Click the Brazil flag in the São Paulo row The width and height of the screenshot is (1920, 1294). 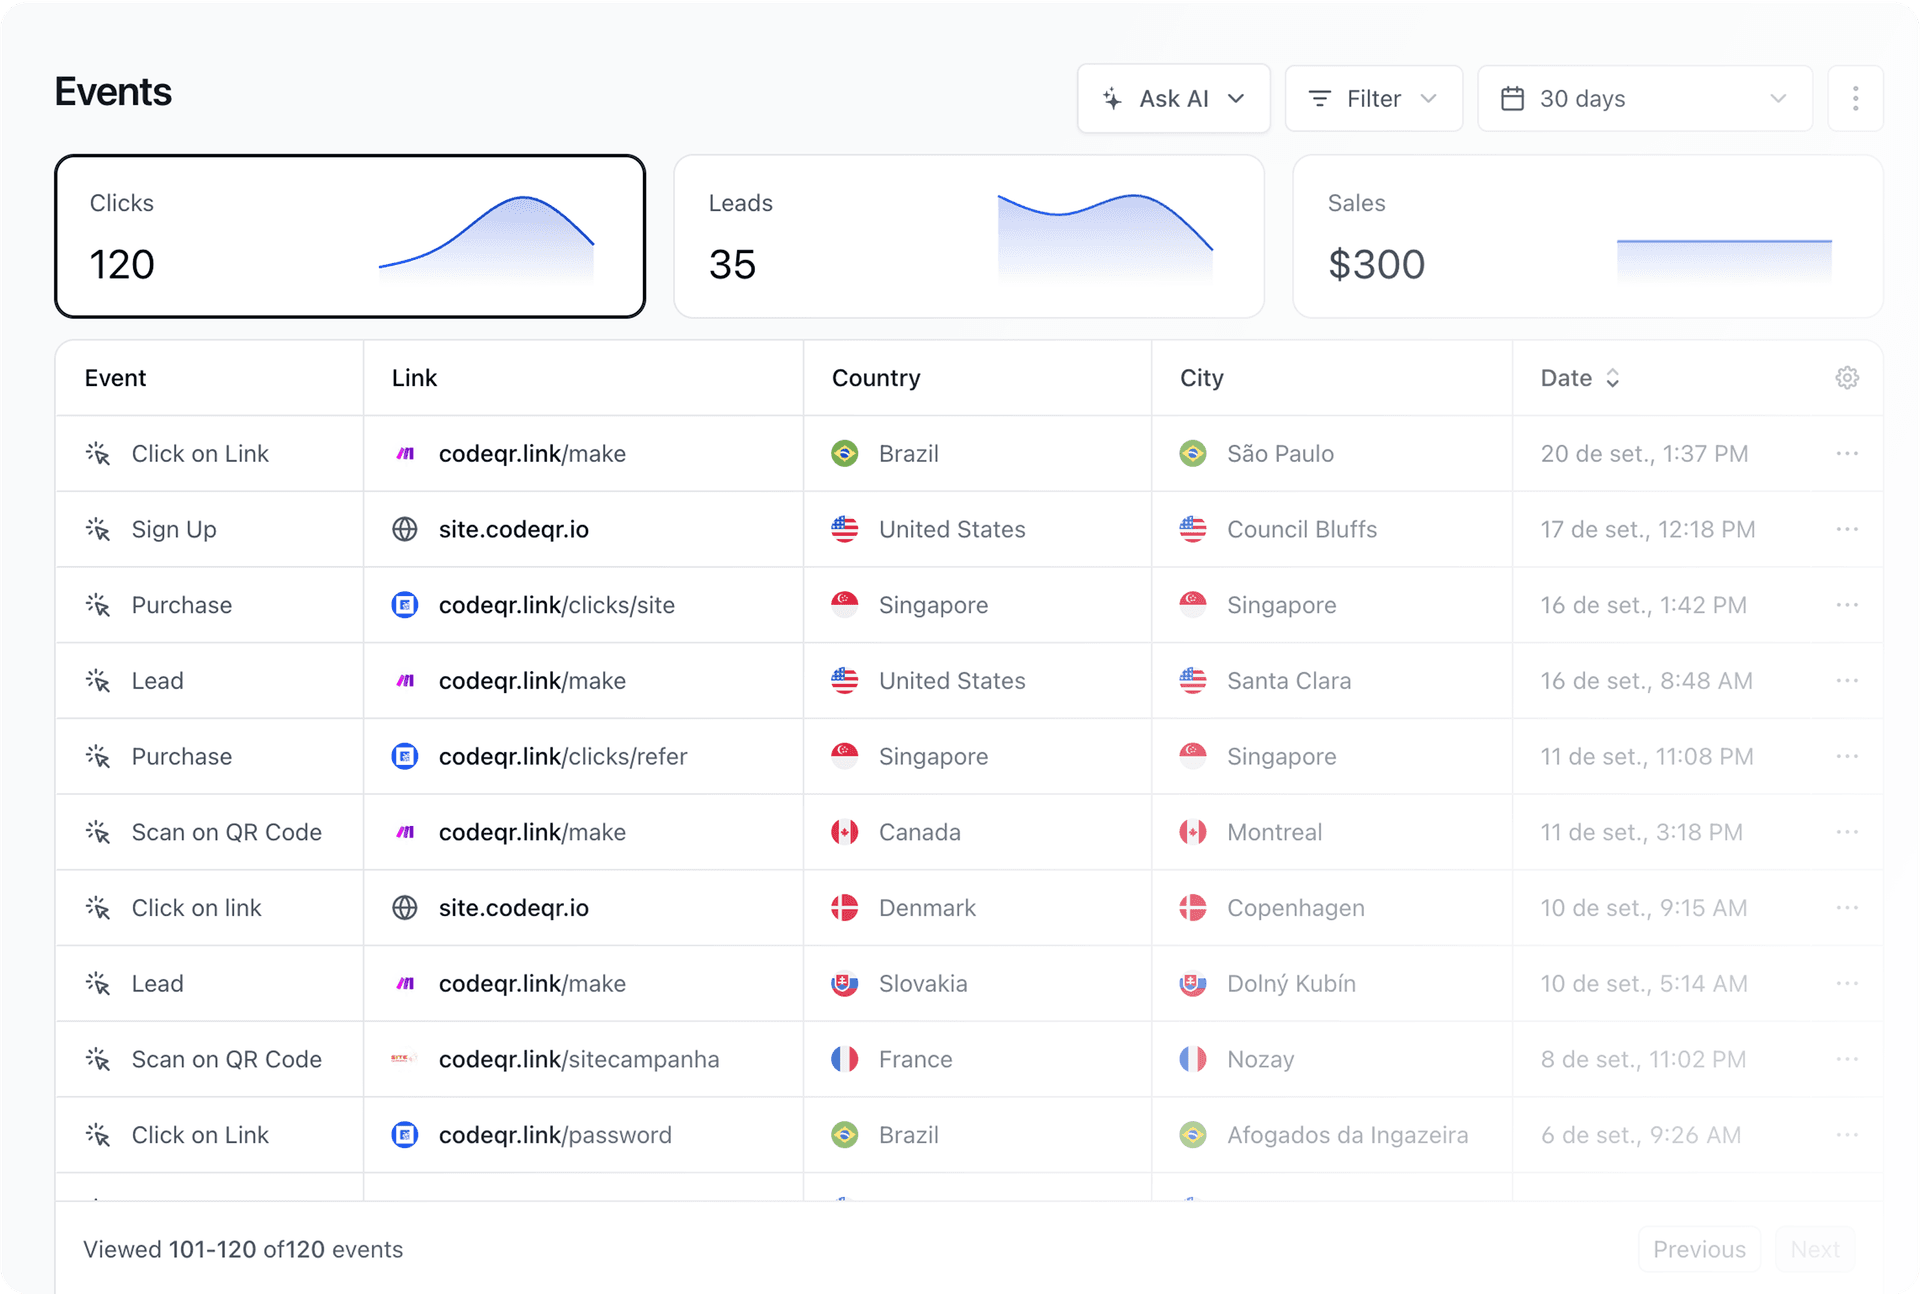[844, 453]
